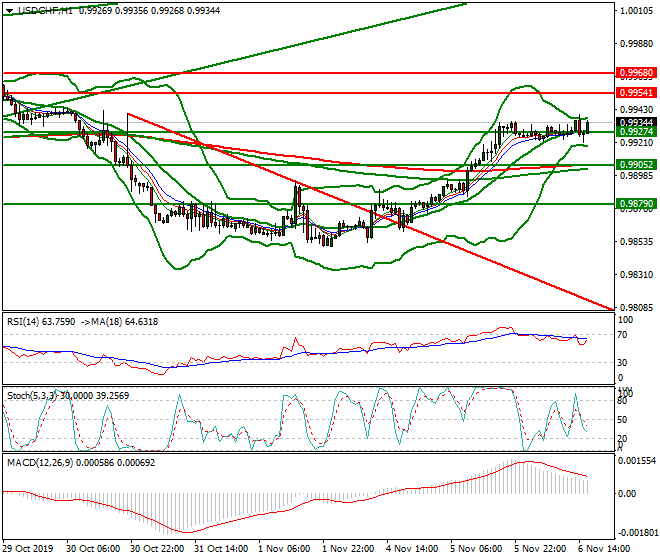Open the chart menu triangle beside USDCHF,H1

coord(9,11)
